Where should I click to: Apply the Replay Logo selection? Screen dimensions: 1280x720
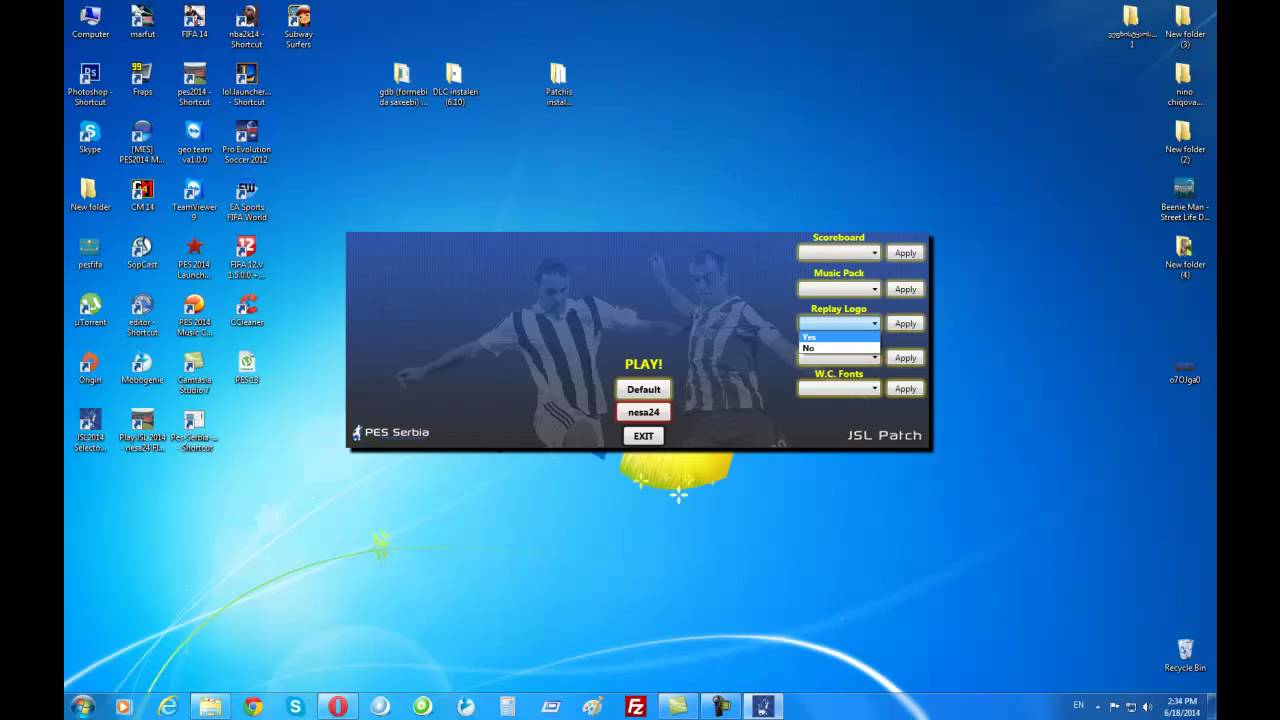(905, 323)
